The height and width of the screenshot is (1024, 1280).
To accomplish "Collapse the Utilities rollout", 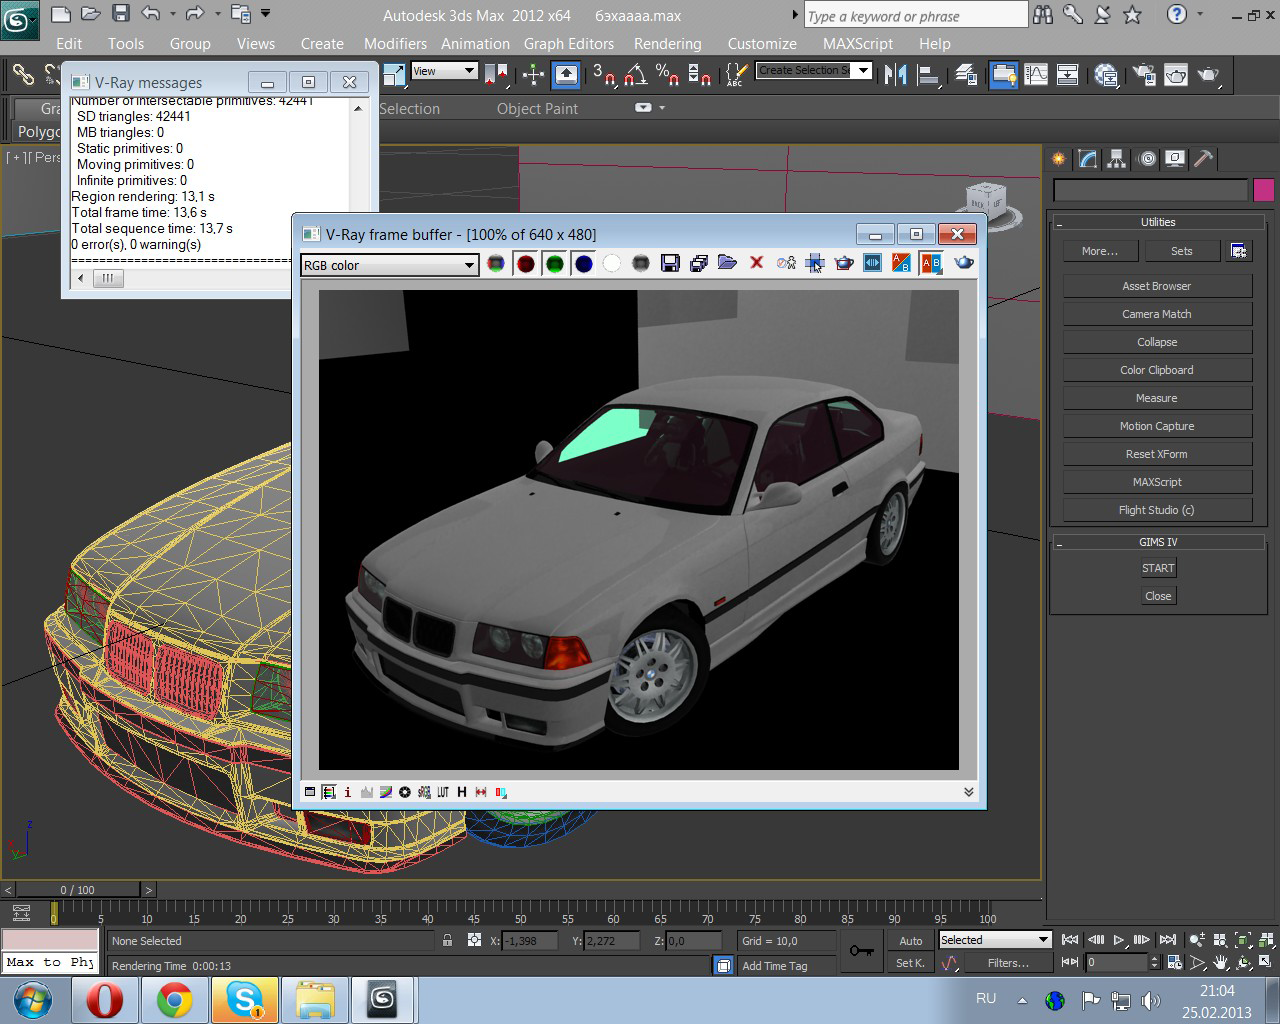I will tap(1157, 222).
